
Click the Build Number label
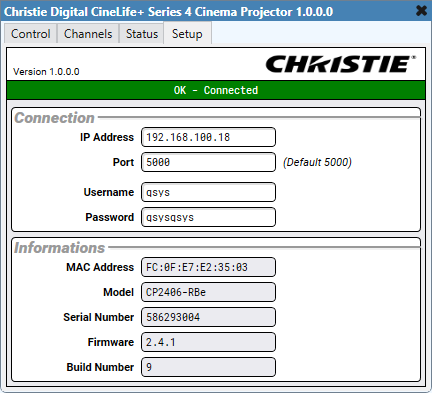(100, 367)
